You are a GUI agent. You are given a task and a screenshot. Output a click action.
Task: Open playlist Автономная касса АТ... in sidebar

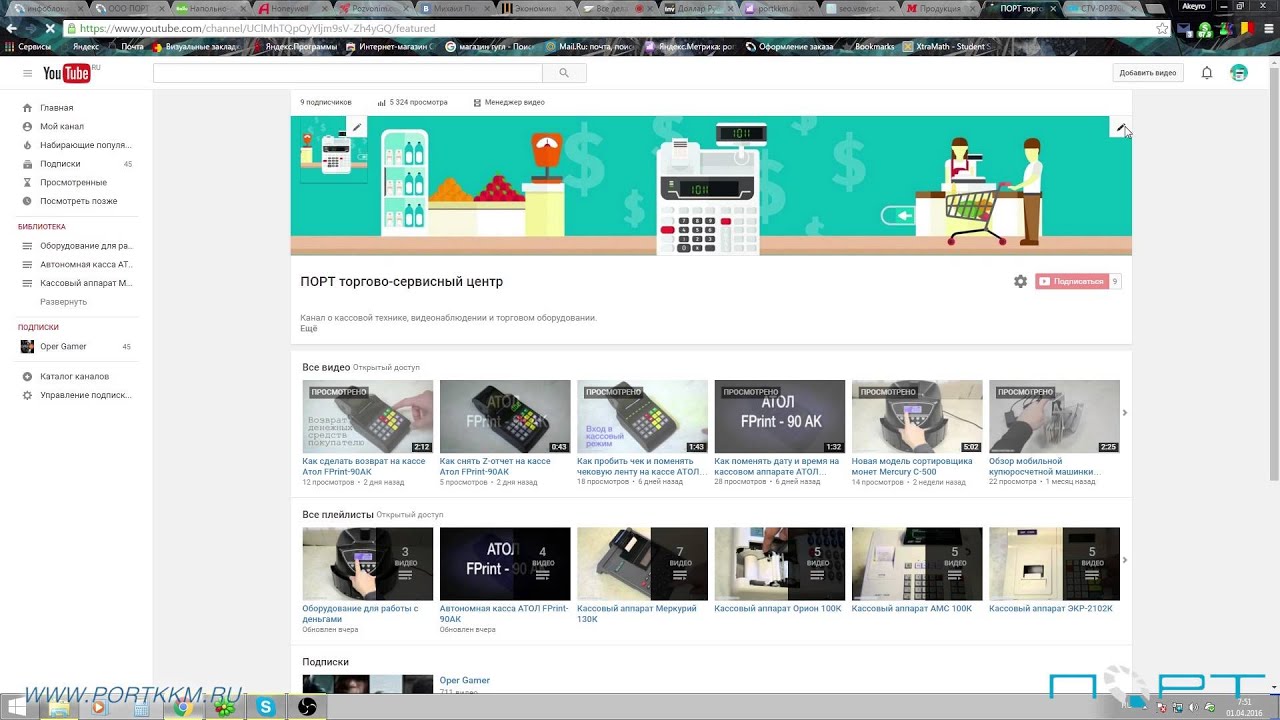[x=86, y=265]
